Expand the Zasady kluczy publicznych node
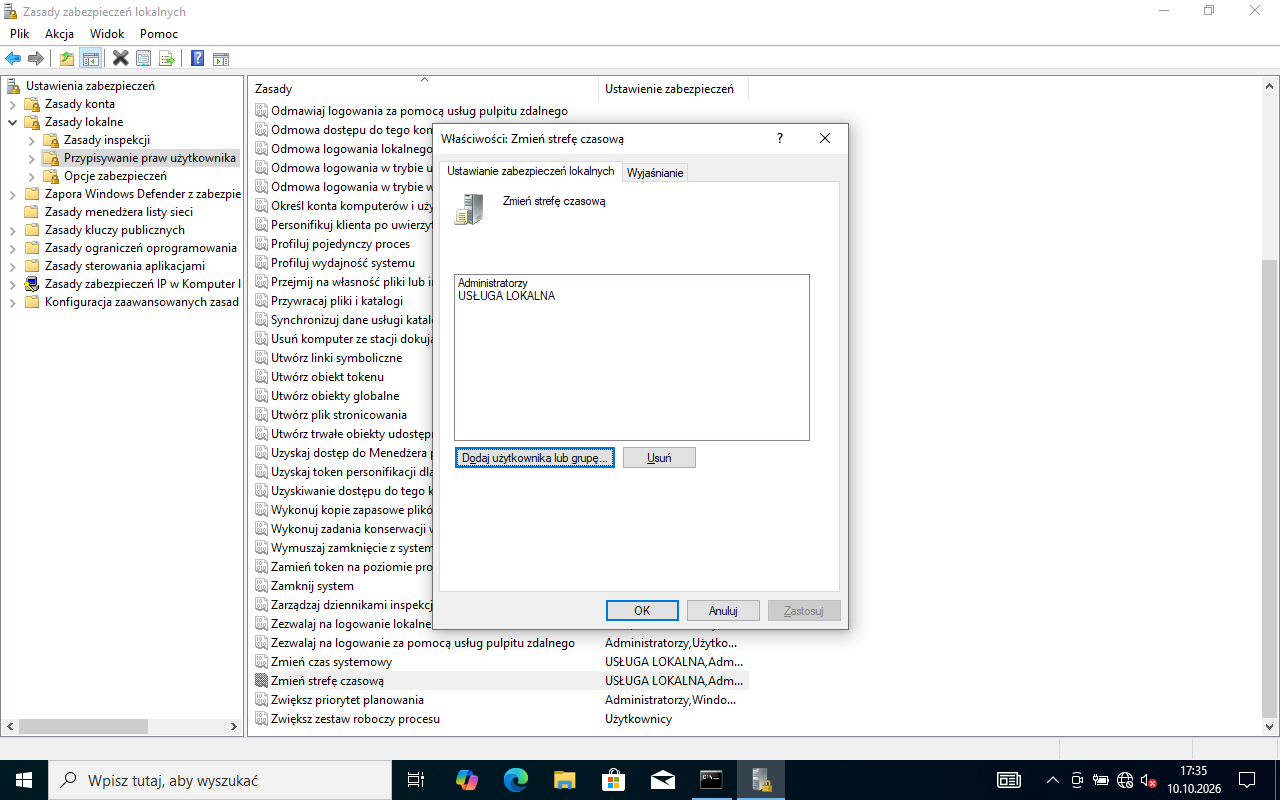This screenshot has width=1280, height=800. point(13,230)
